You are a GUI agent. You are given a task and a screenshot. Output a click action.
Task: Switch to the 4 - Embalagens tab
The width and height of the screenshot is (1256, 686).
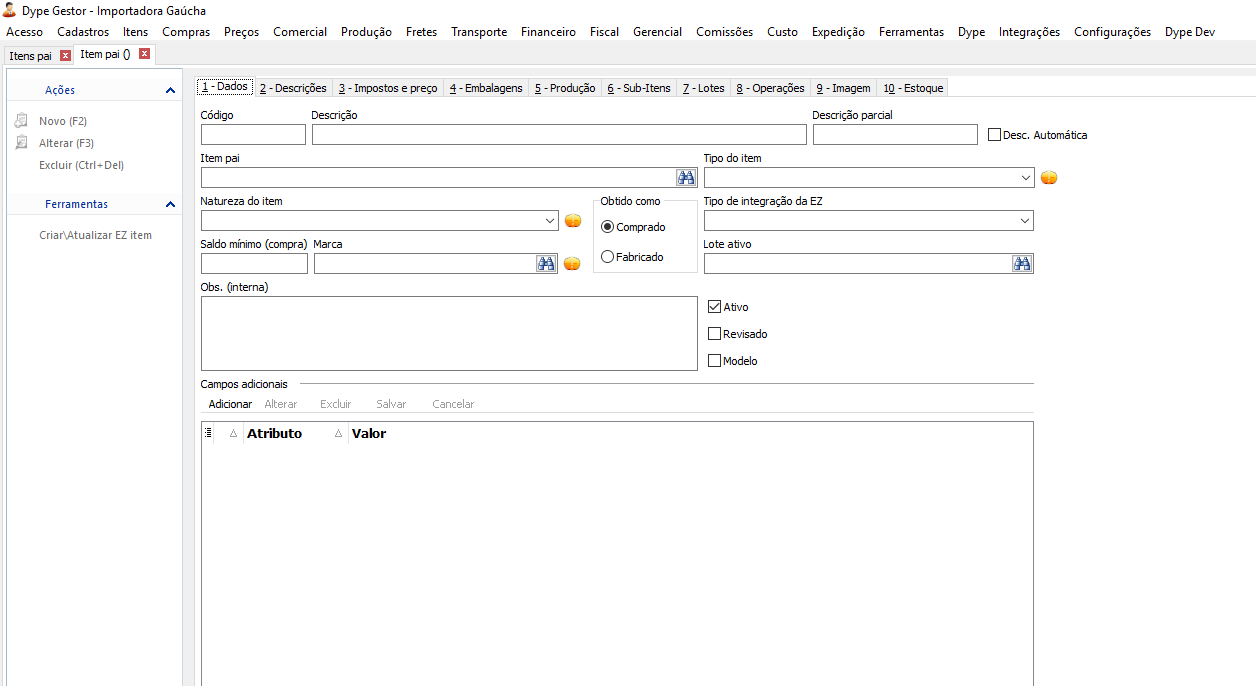486,88
